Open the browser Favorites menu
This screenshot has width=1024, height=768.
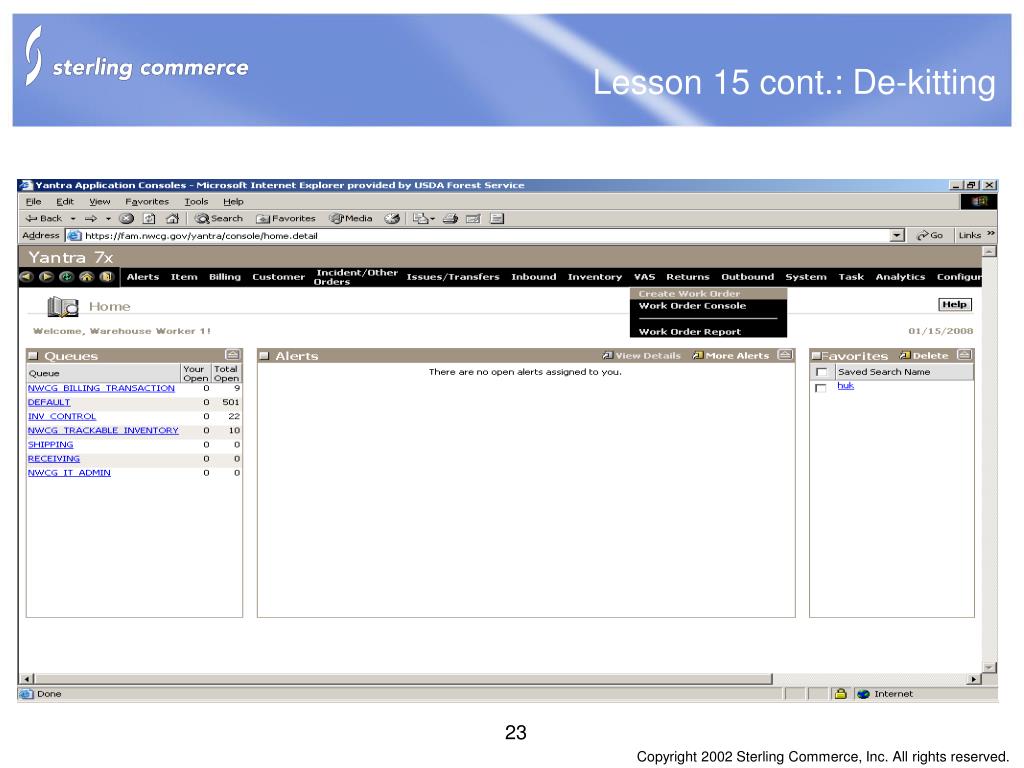[147, 202]
